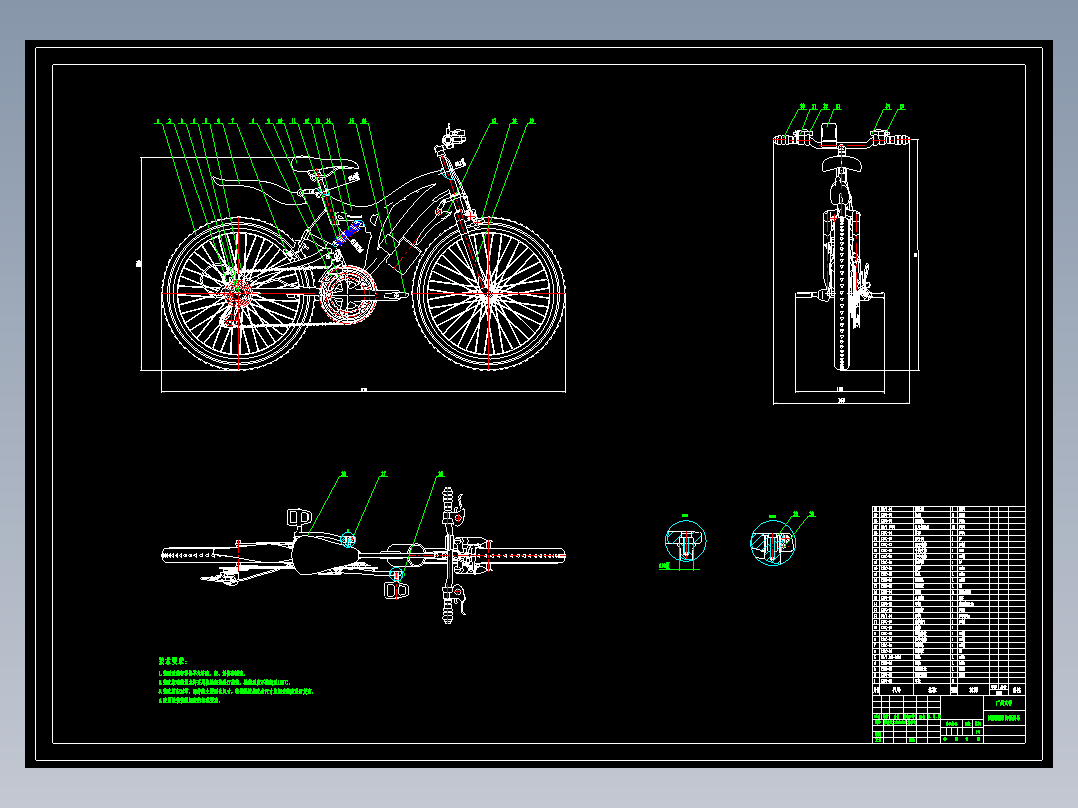Select the left cyan detail circle view

[x=685, y=541]
